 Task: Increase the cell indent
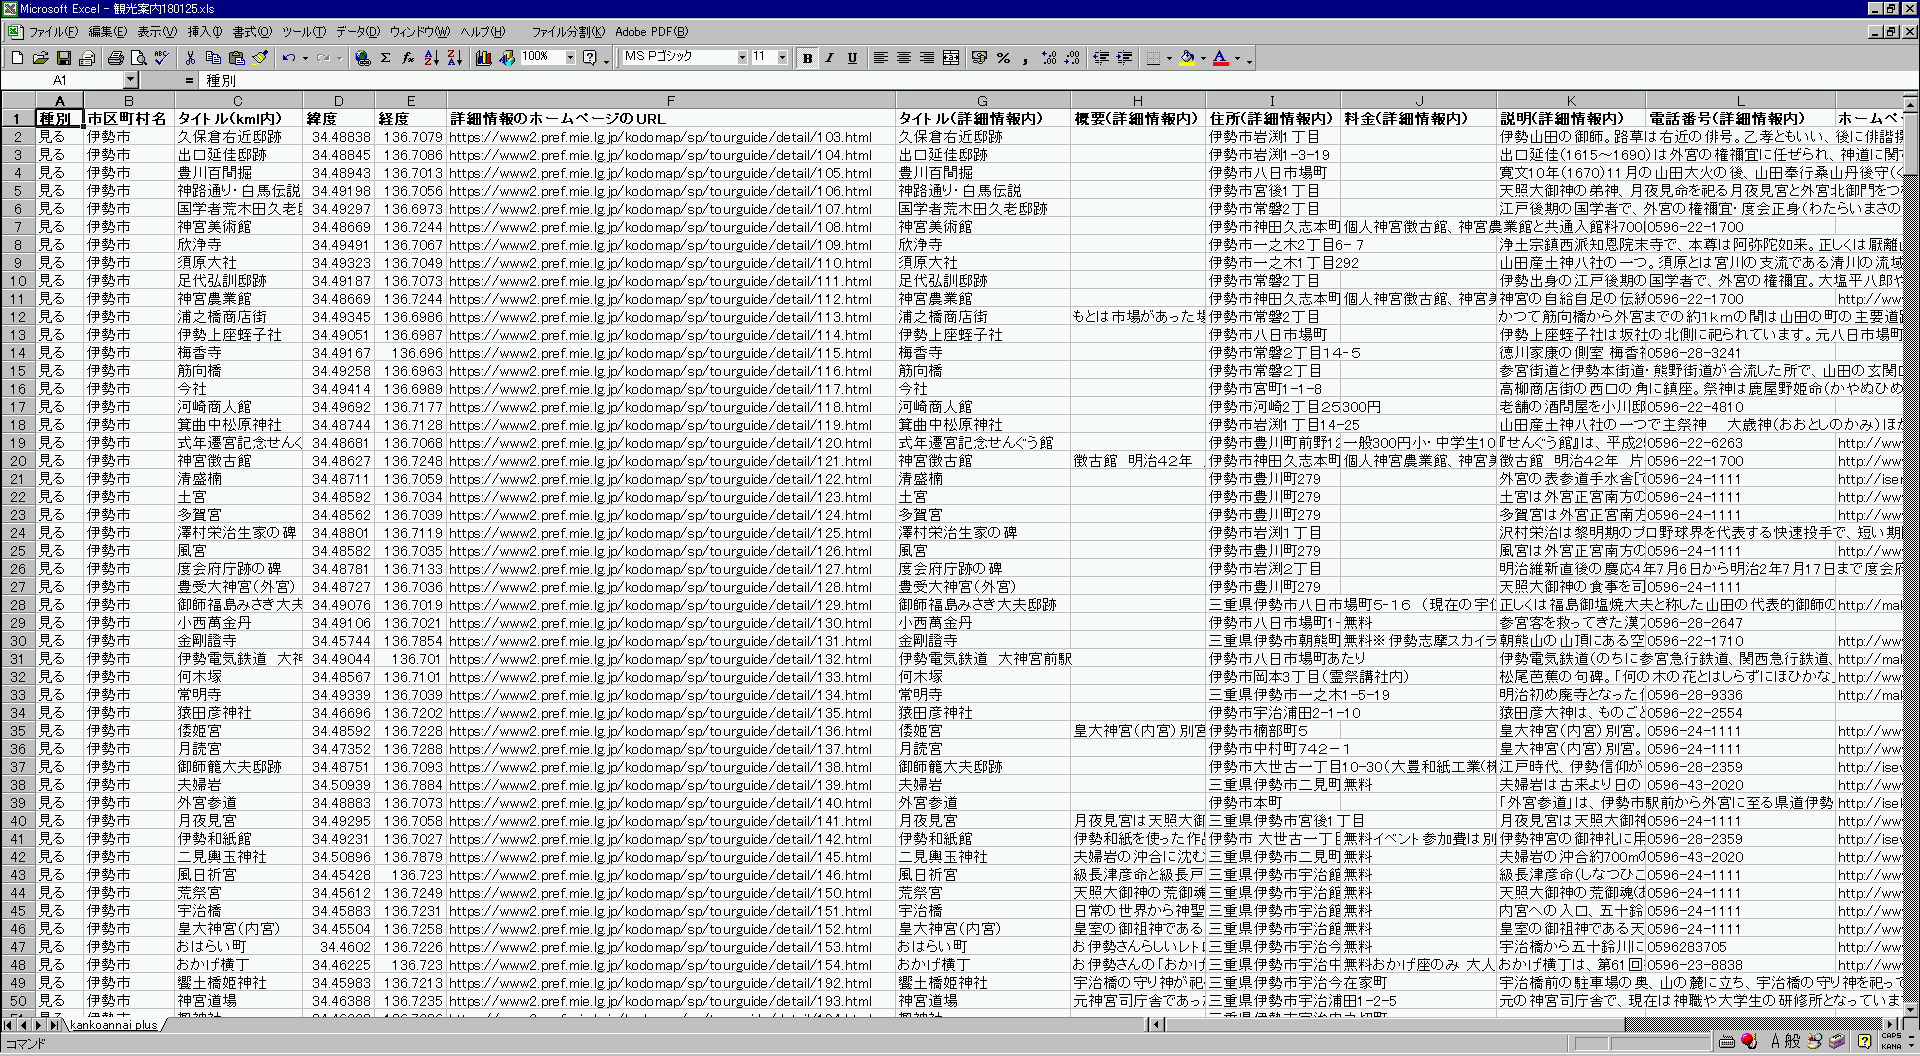[x=1124, y=58]
